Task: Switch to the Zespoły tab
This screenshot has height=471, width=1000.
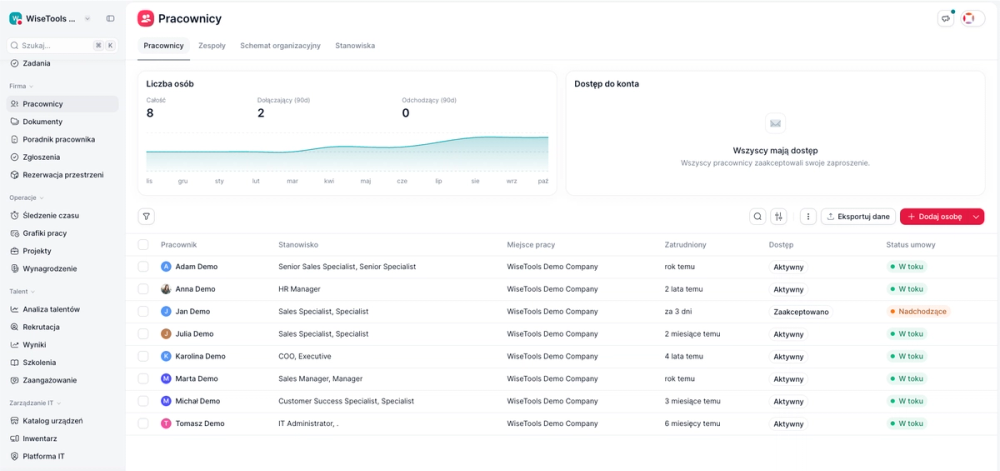Action: (x=212, y=46)
